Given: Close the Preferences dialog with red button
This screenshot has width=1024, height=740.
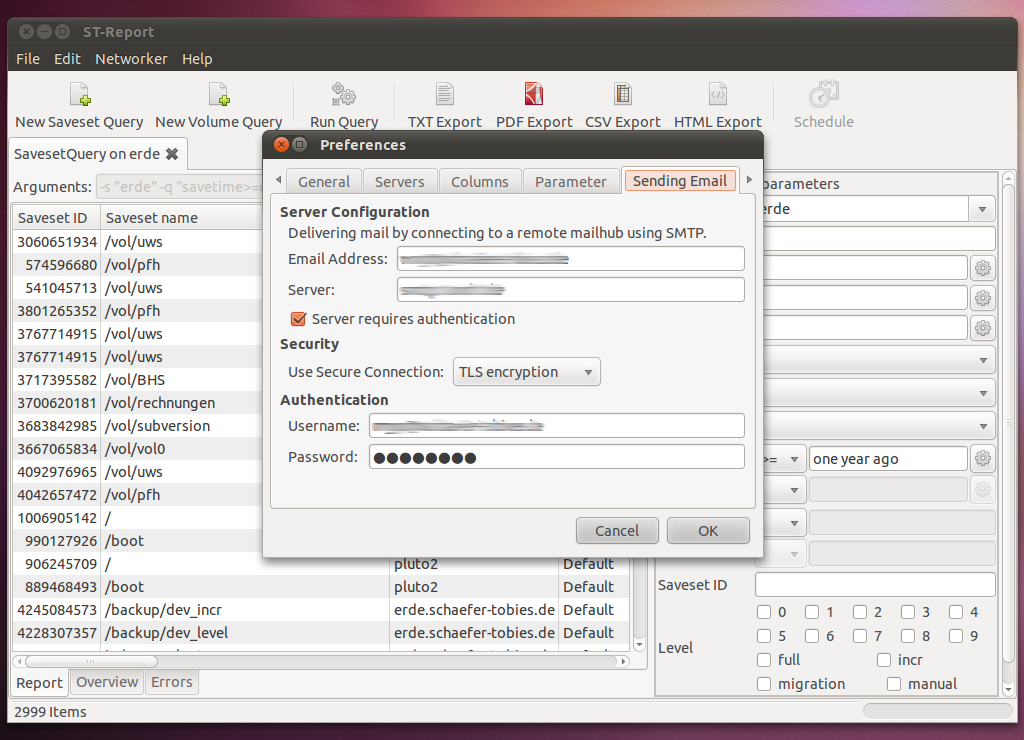Looking at the screenshot, I should [x=281, y=145].
